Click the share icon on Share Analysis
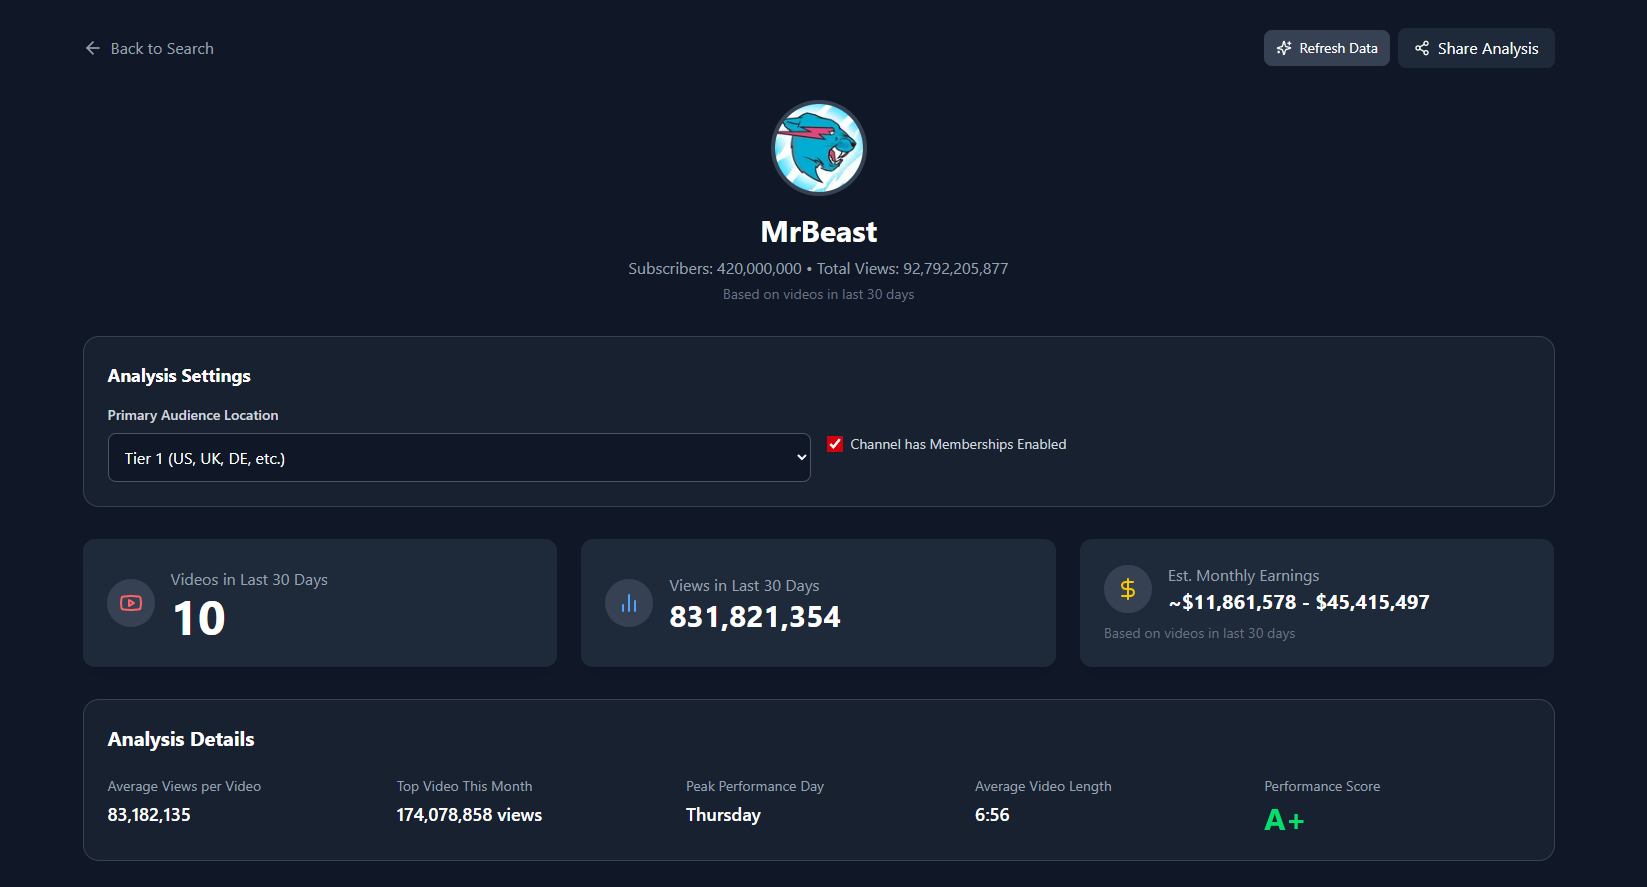Viewport: 1647px width, 887px height. [1421, 48]
